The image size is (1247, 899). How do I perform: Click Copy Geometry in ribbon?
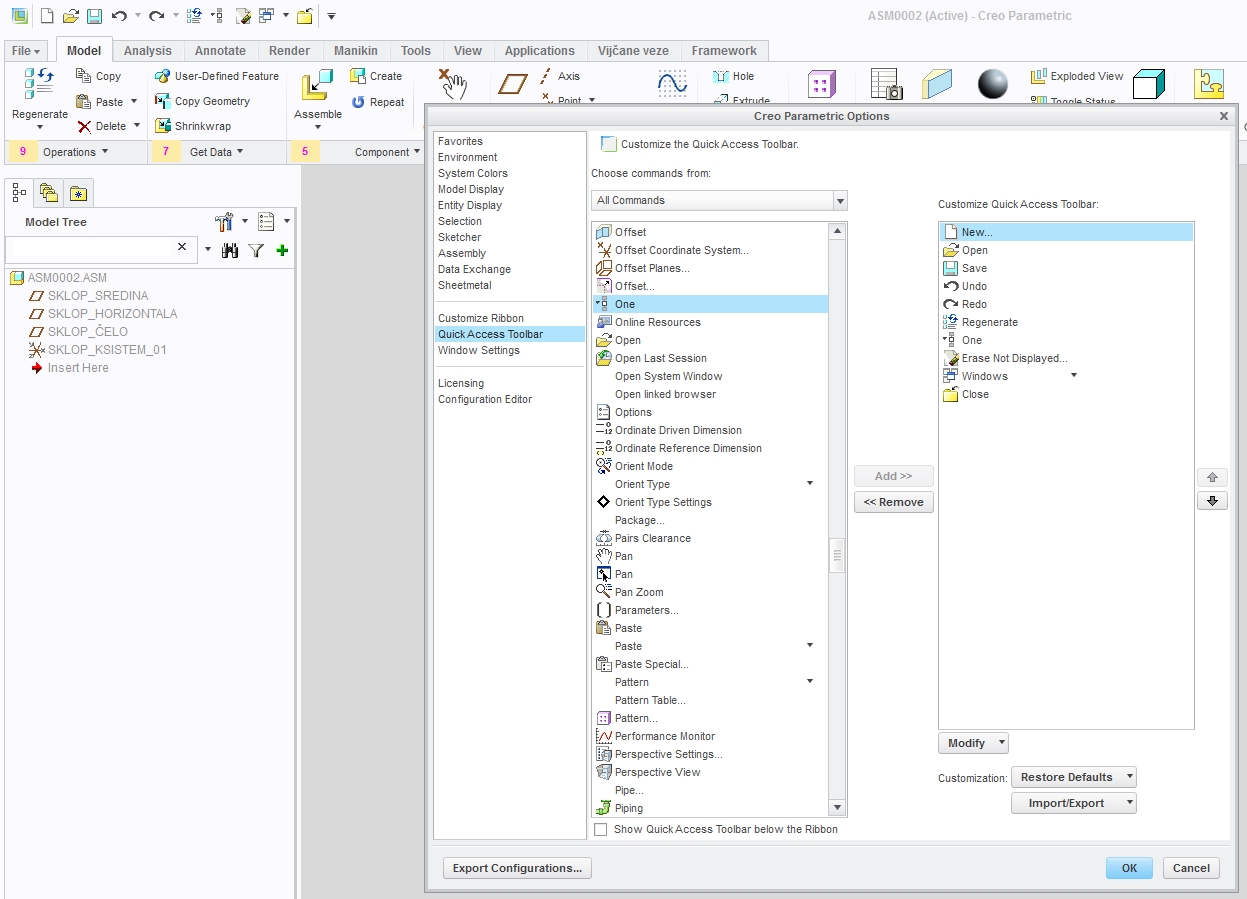click(202, 101)
